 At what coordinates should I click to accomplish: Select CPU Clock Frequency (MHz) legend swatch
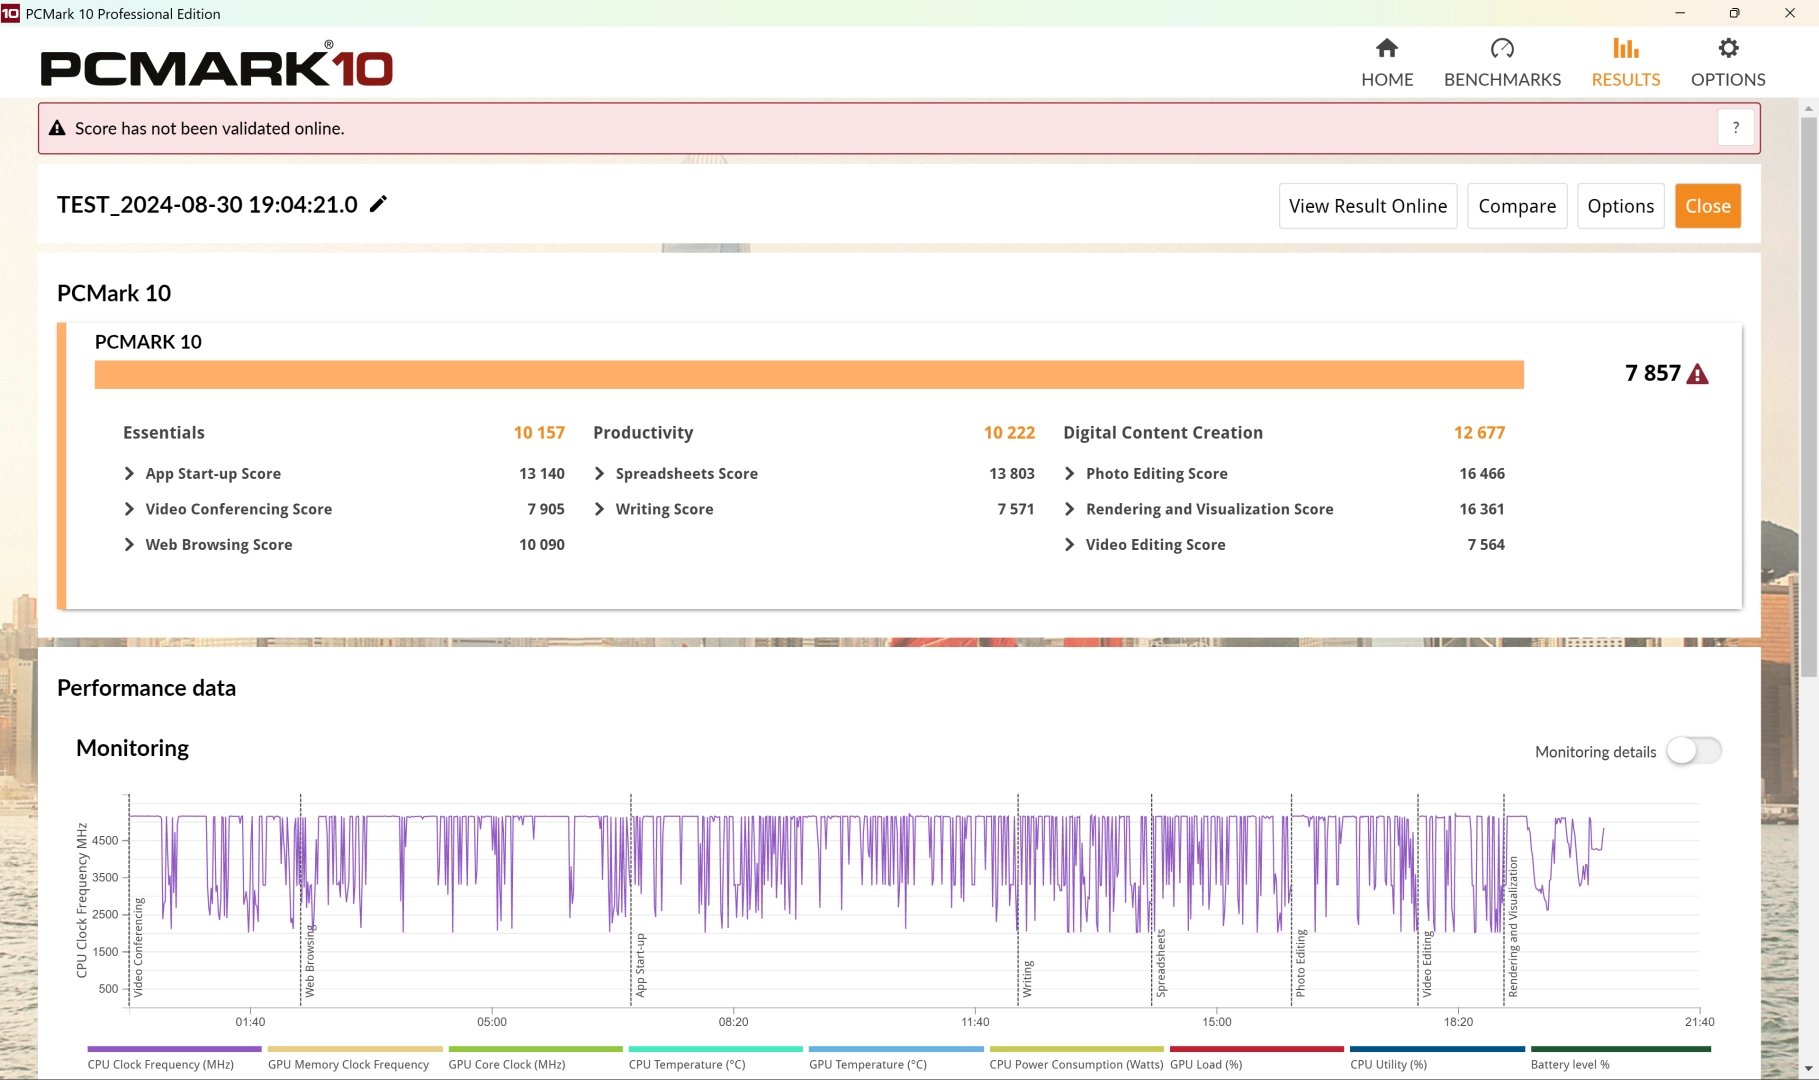pos(174,1049)
